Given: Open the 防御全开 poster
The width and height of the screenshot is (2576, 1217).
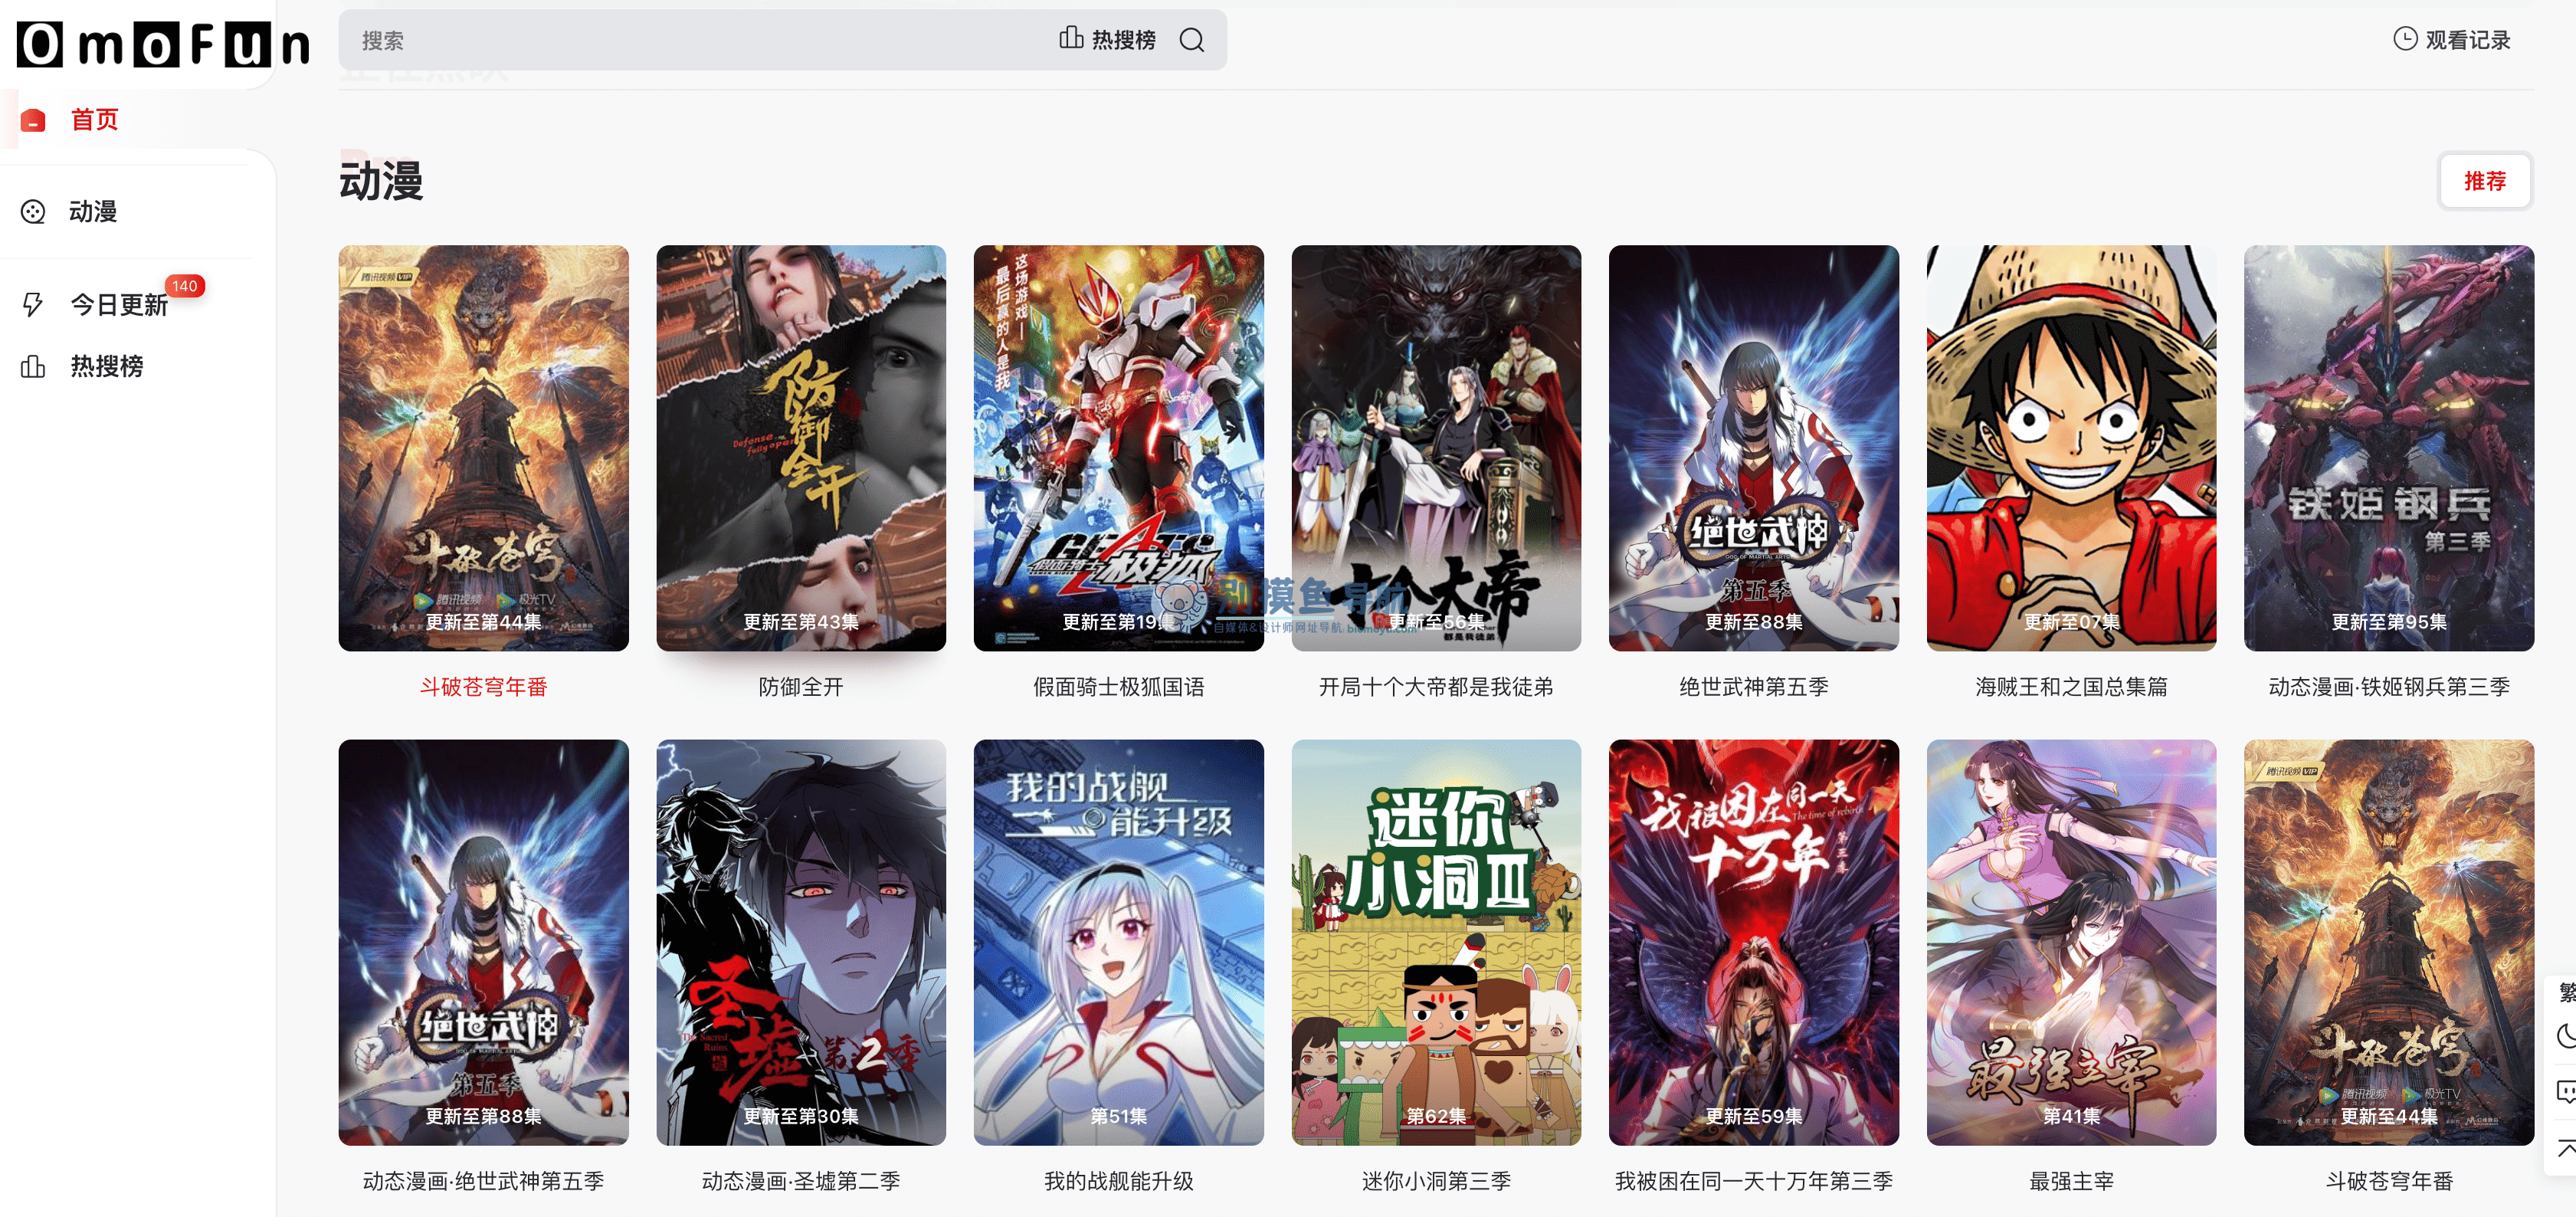Looking at the screenshot, I should [x=801, y=448].
